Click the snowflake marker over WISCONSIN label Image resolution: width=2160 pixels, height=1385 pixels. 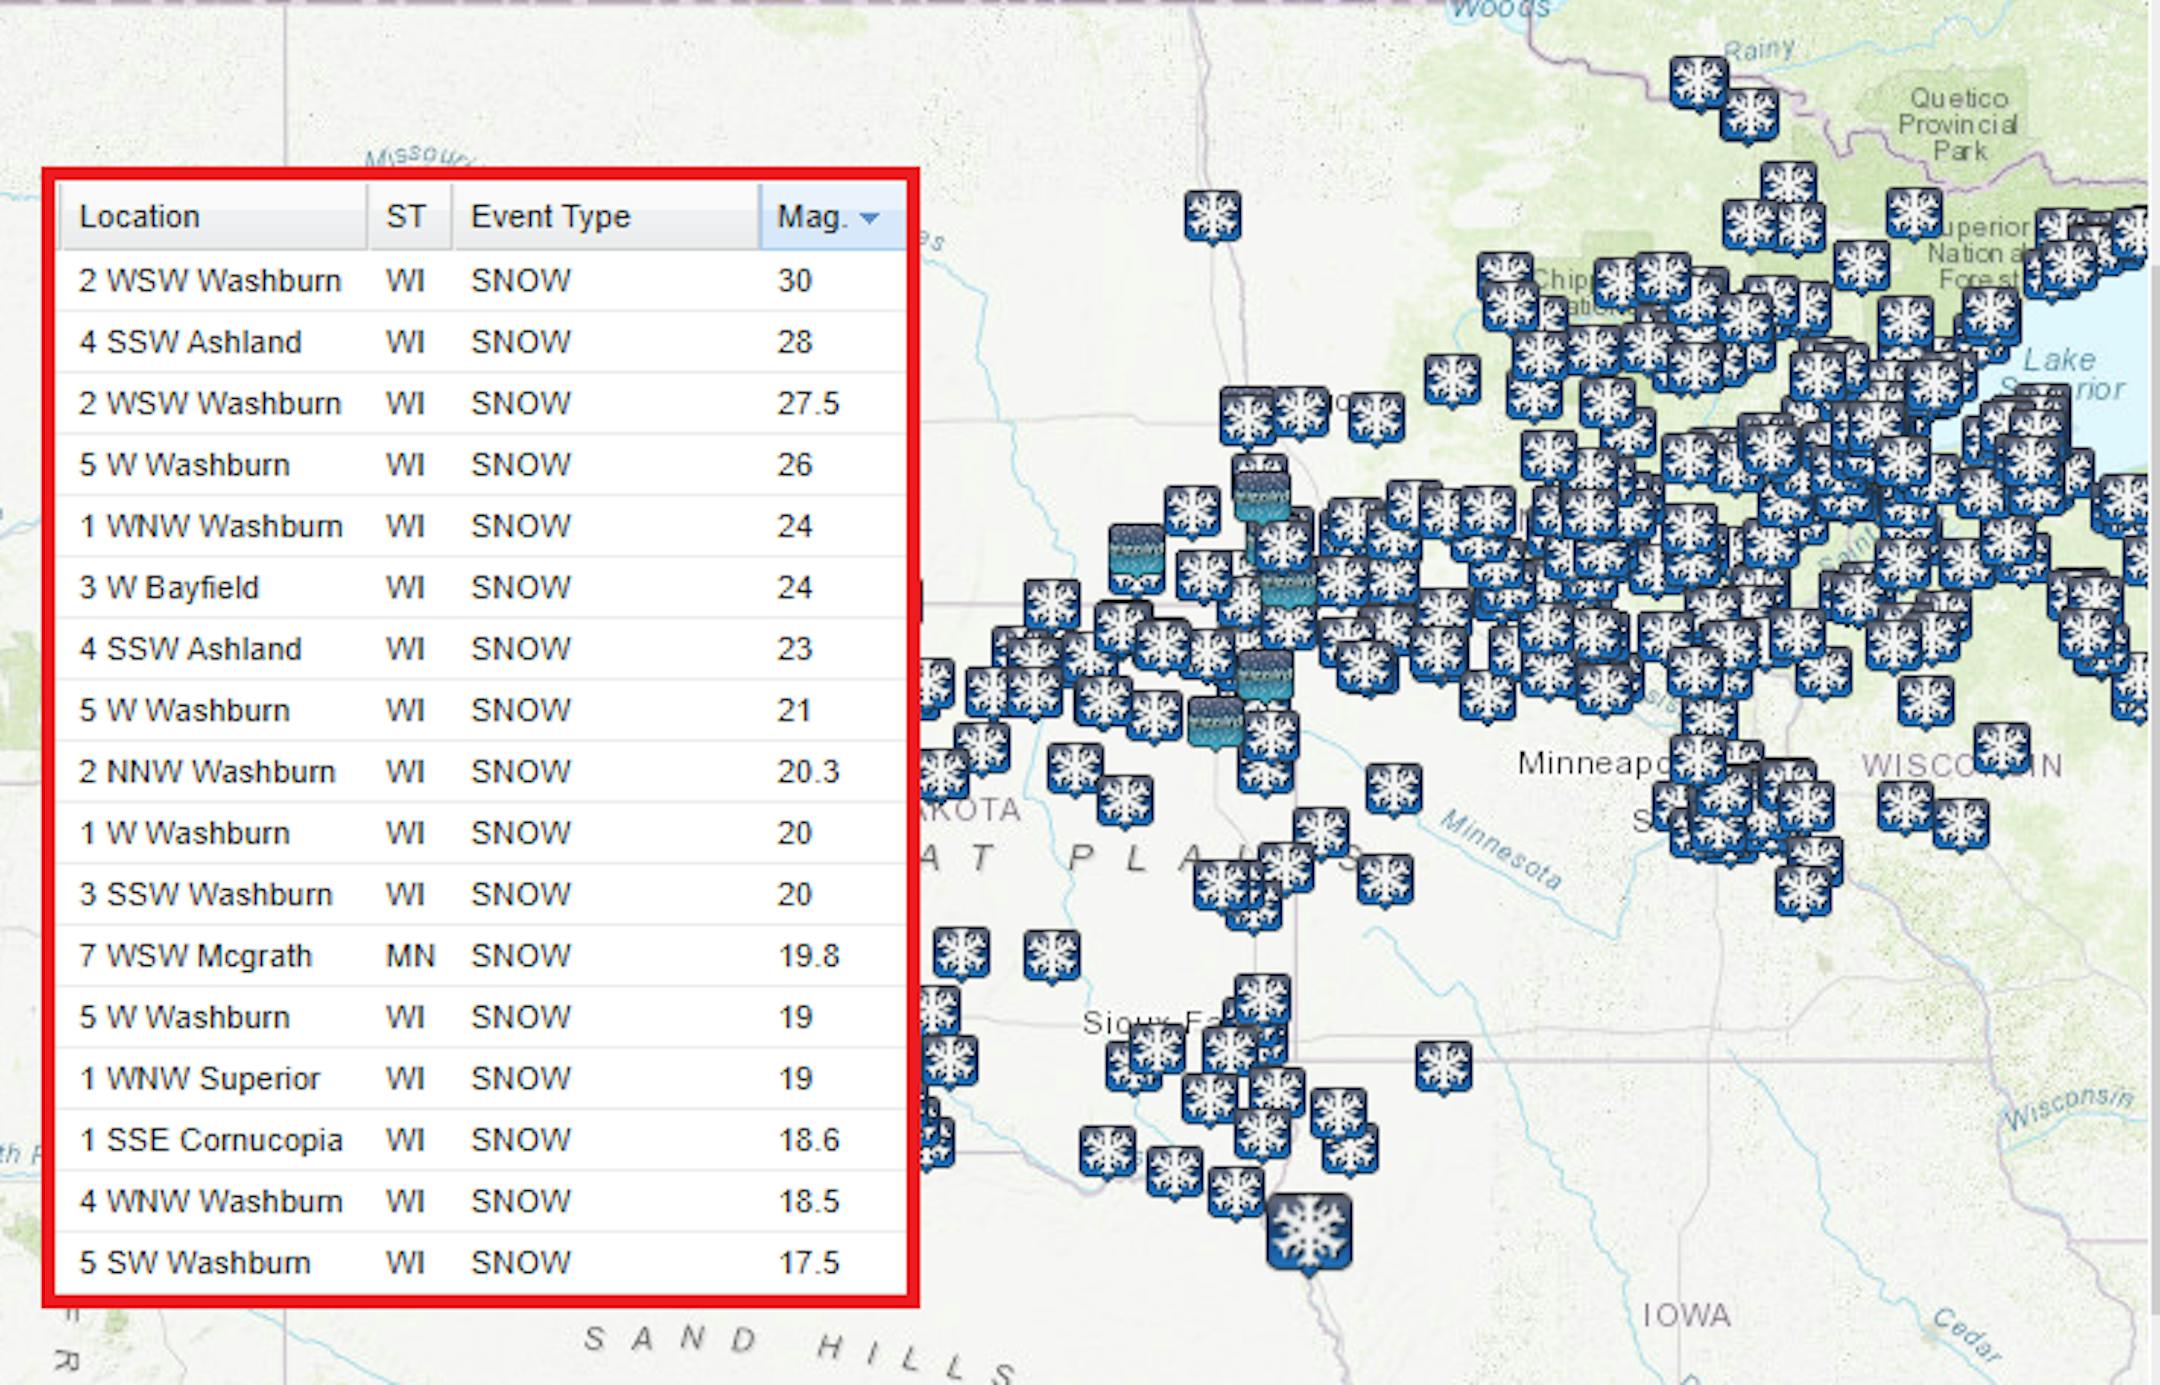[2001, 749]
